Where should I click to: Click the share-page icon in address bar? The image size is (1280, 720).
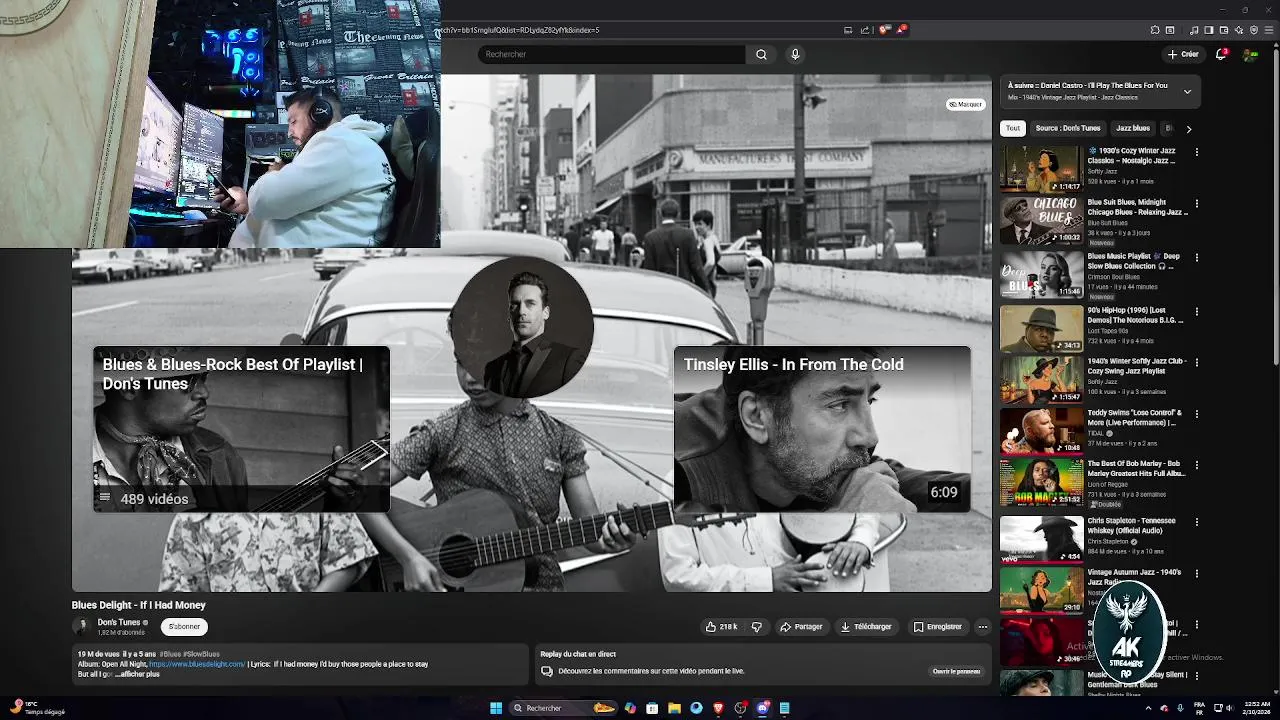coord(865,30)
